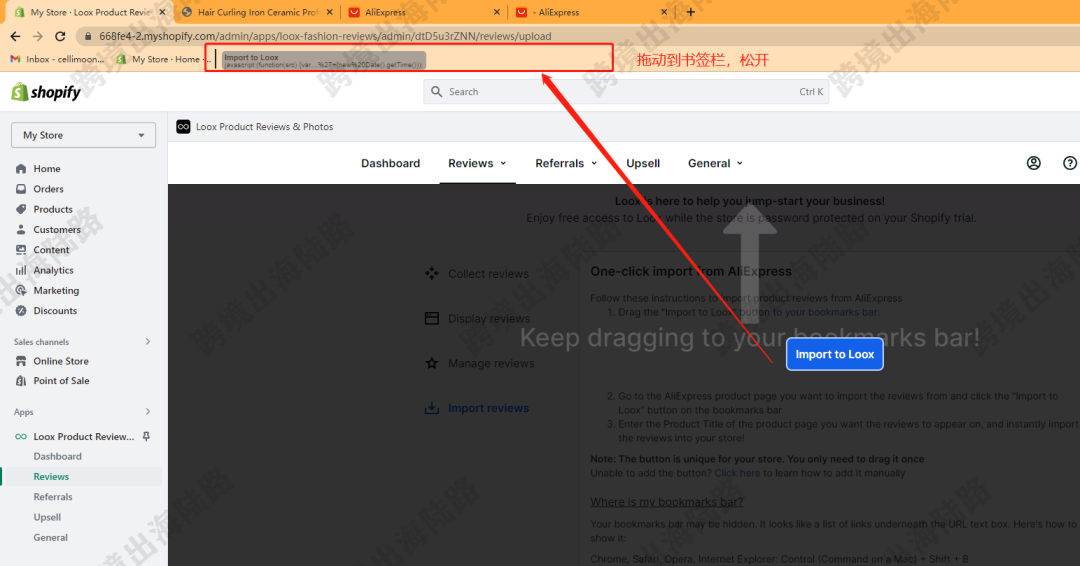Switch to Hair Curling Iron browser tab

(258, 12)
